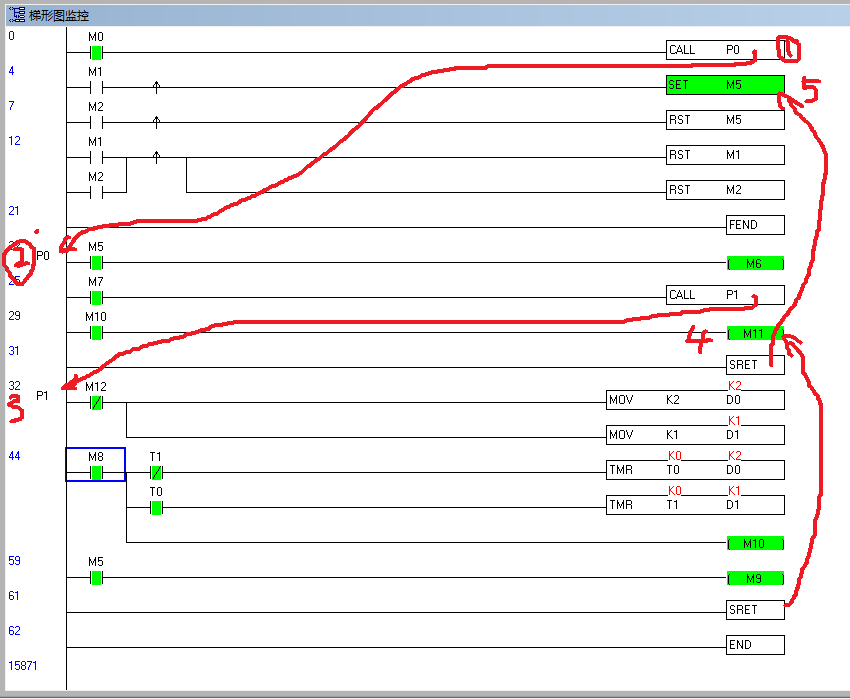The image size is (850, 699).
Task: Click the M12 normally-closed contact
Action: click(x=96, y=403)
